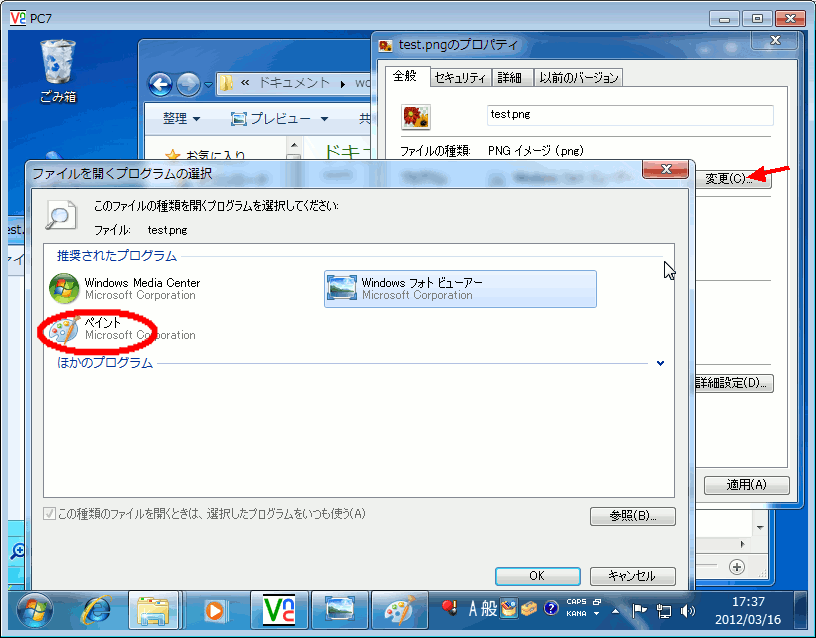This screenshot has width=816, height=638.
Task: Click the volume speaker tray icon
Action: click(x=688, y=610)
